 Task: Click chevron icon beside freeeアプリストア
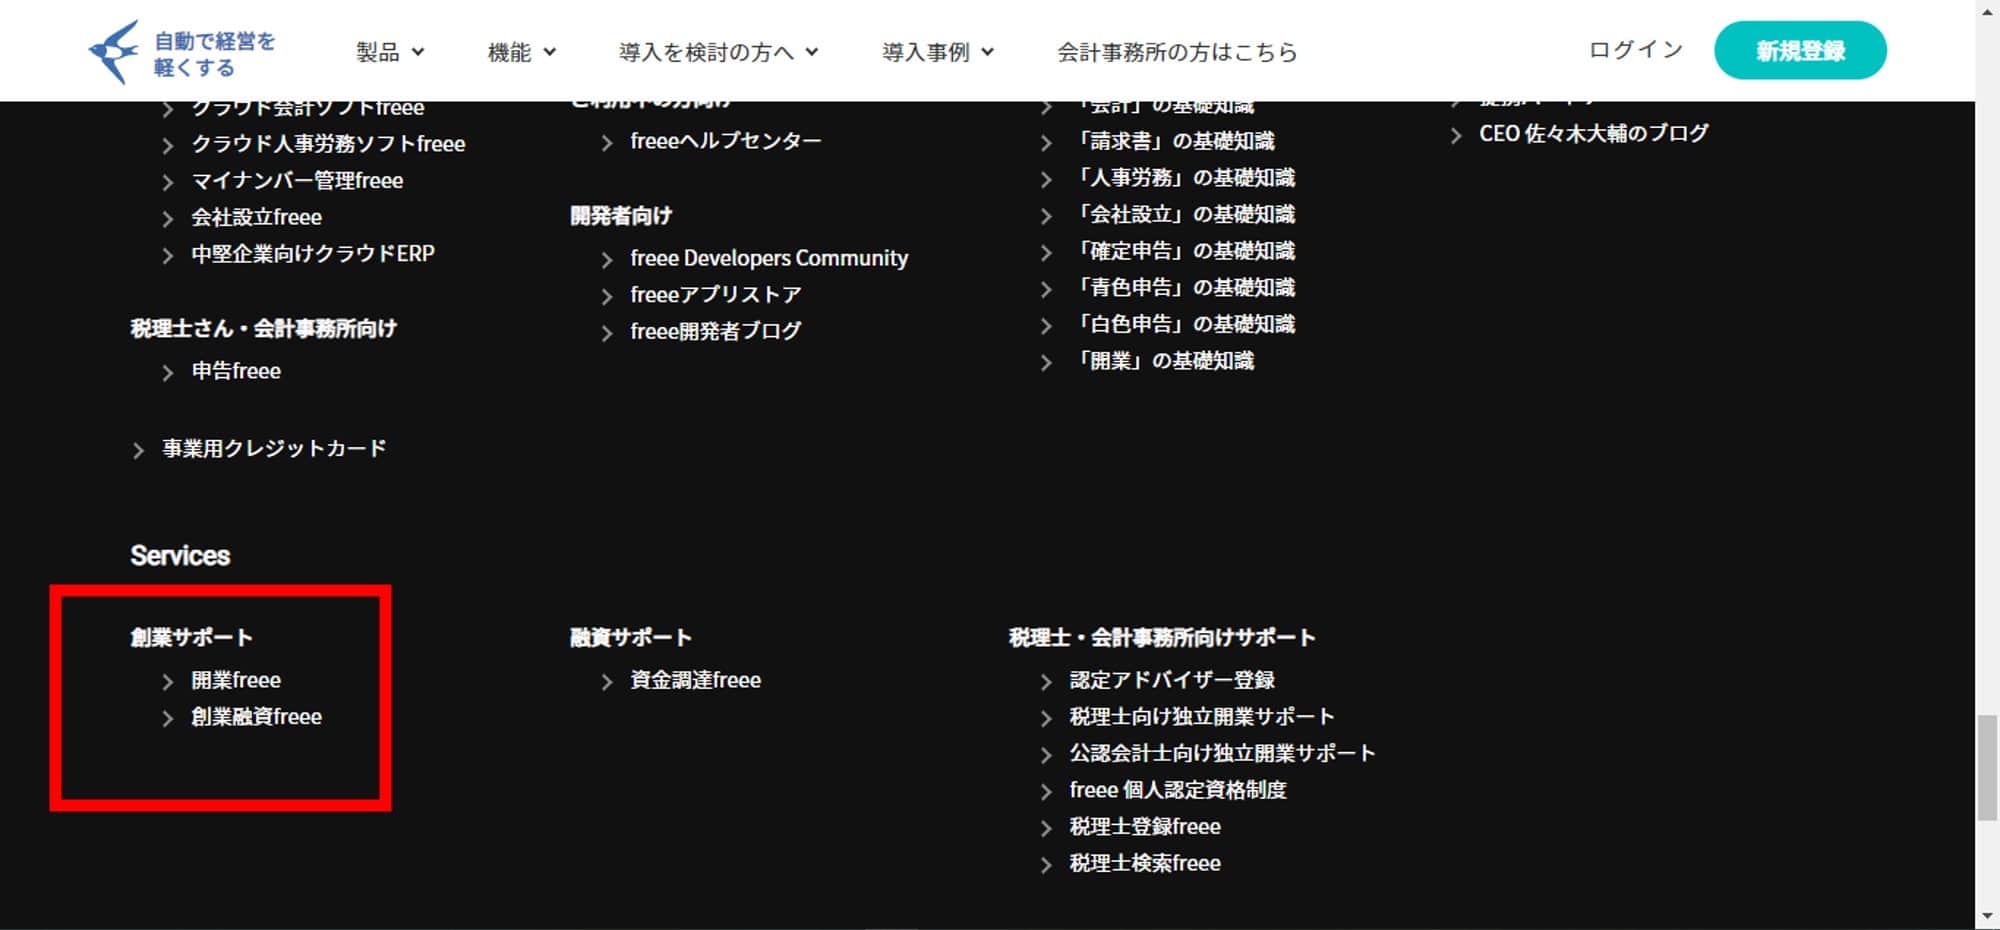coord(607,296)
